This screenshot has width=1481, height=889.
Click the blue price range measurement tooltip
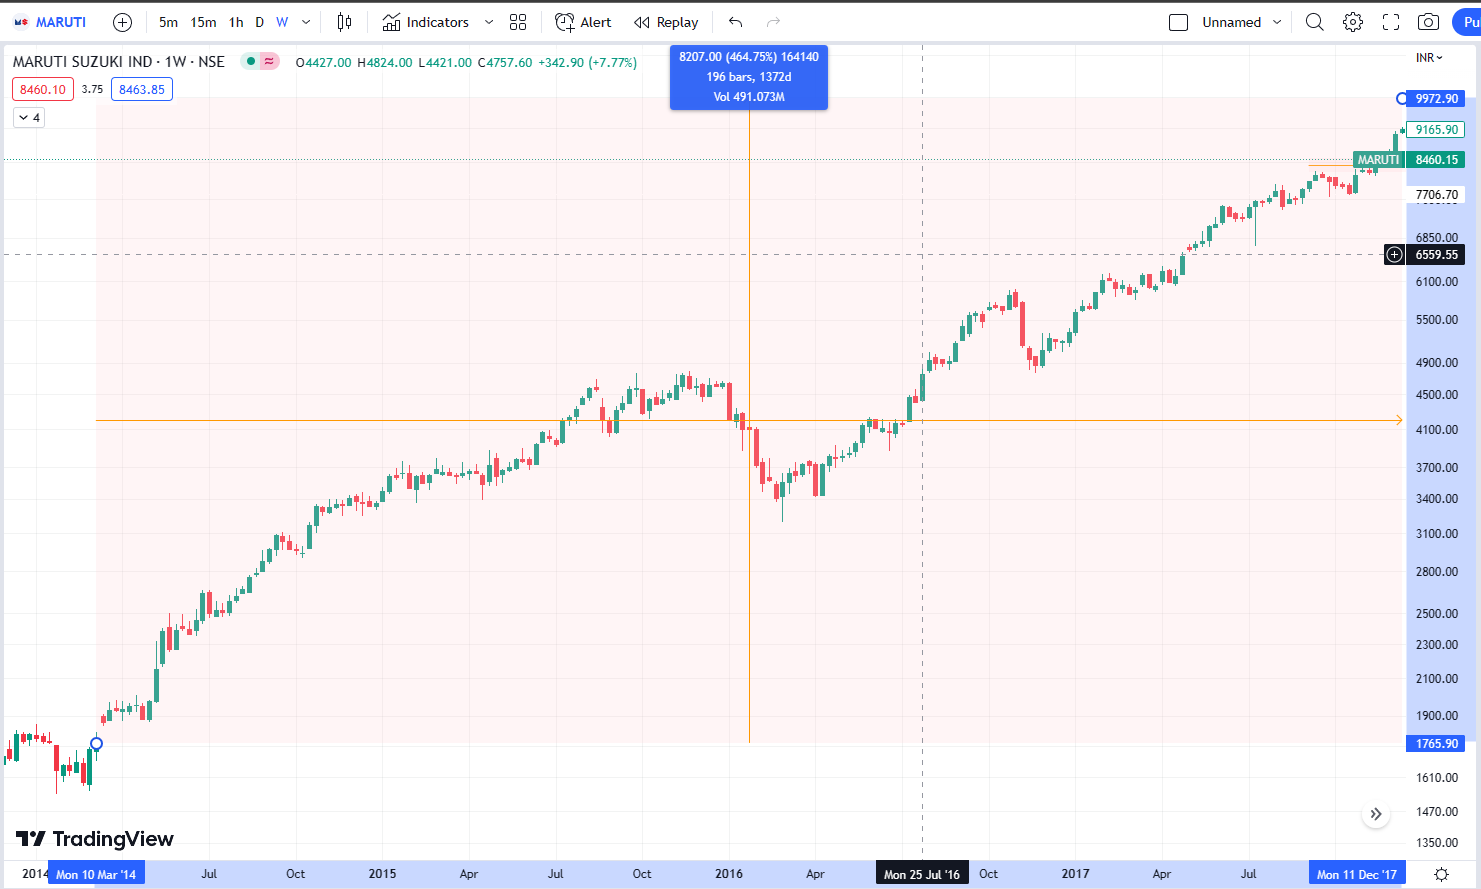pos(749,77)
